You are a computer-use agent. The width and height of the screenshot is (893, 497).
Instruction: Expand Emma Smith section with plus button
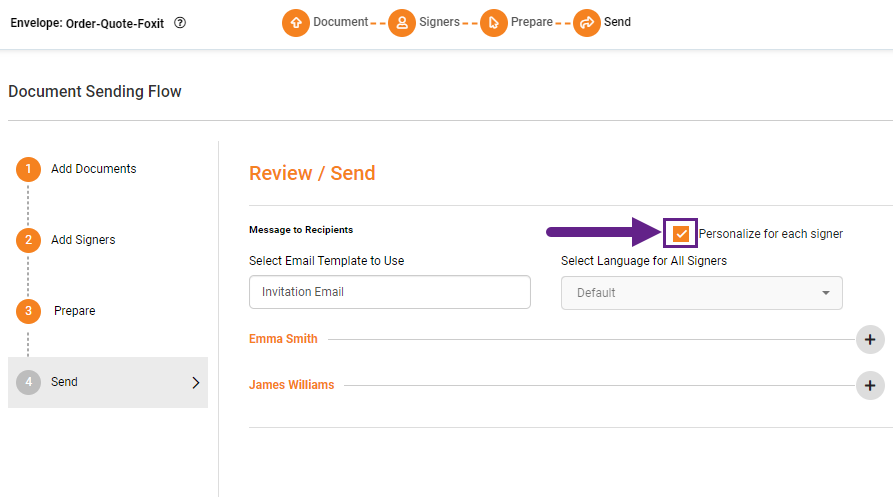(870, 340)
